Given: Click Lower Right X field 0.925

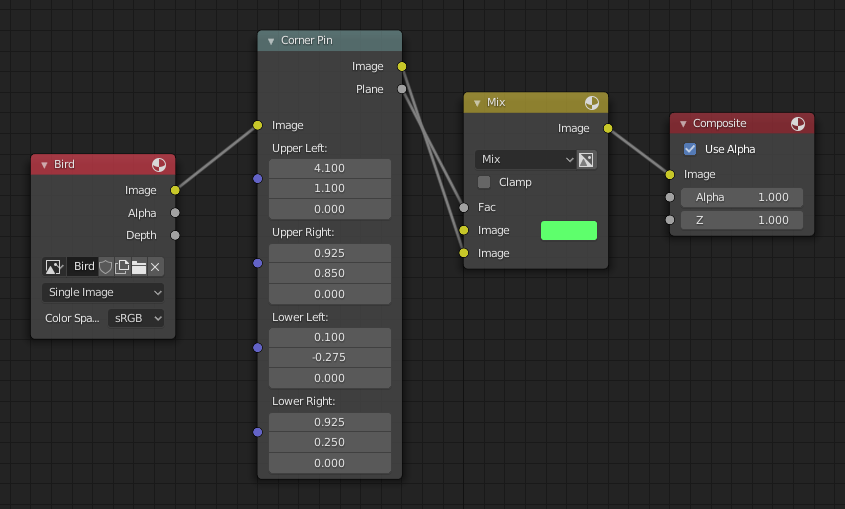Looking at the screenshot, I should 330,422.
